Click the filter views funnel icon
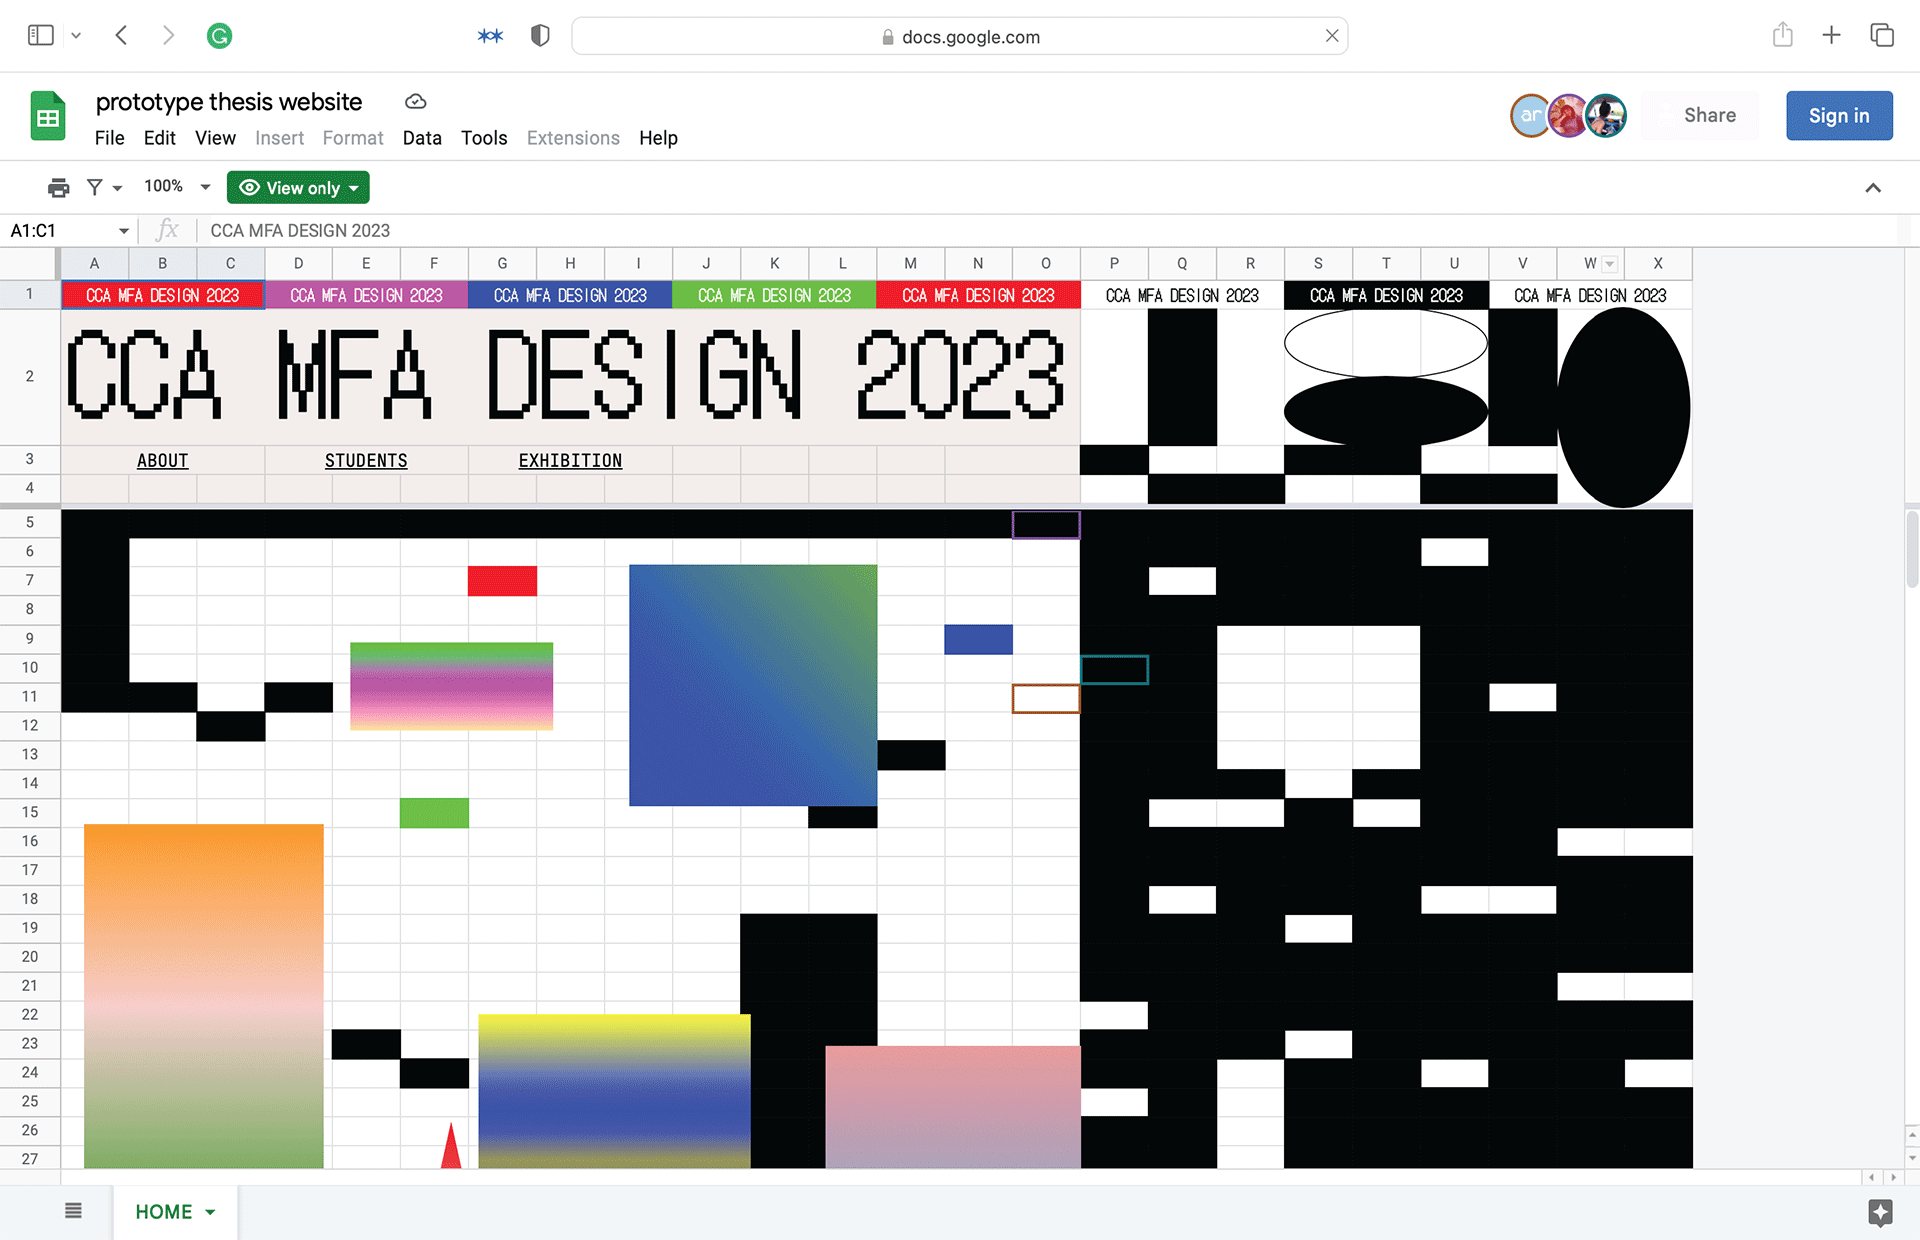This screenshot has width=1920, height=1240. (95, 187)
